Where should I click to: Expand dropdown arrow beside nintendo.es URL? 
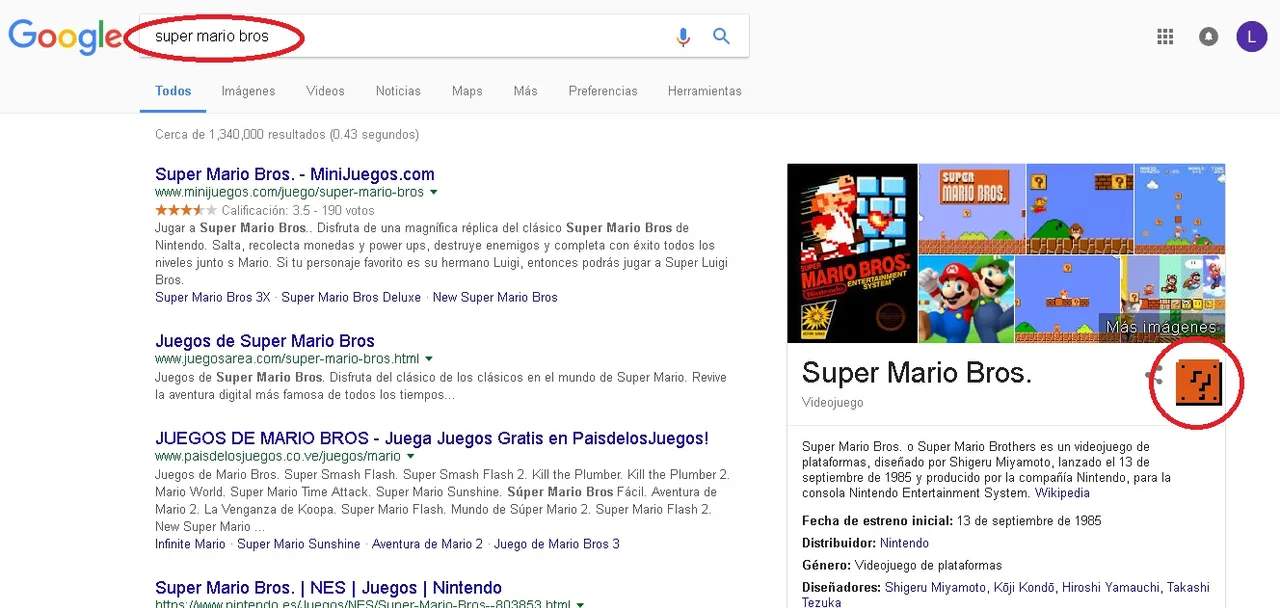point(580,604)
